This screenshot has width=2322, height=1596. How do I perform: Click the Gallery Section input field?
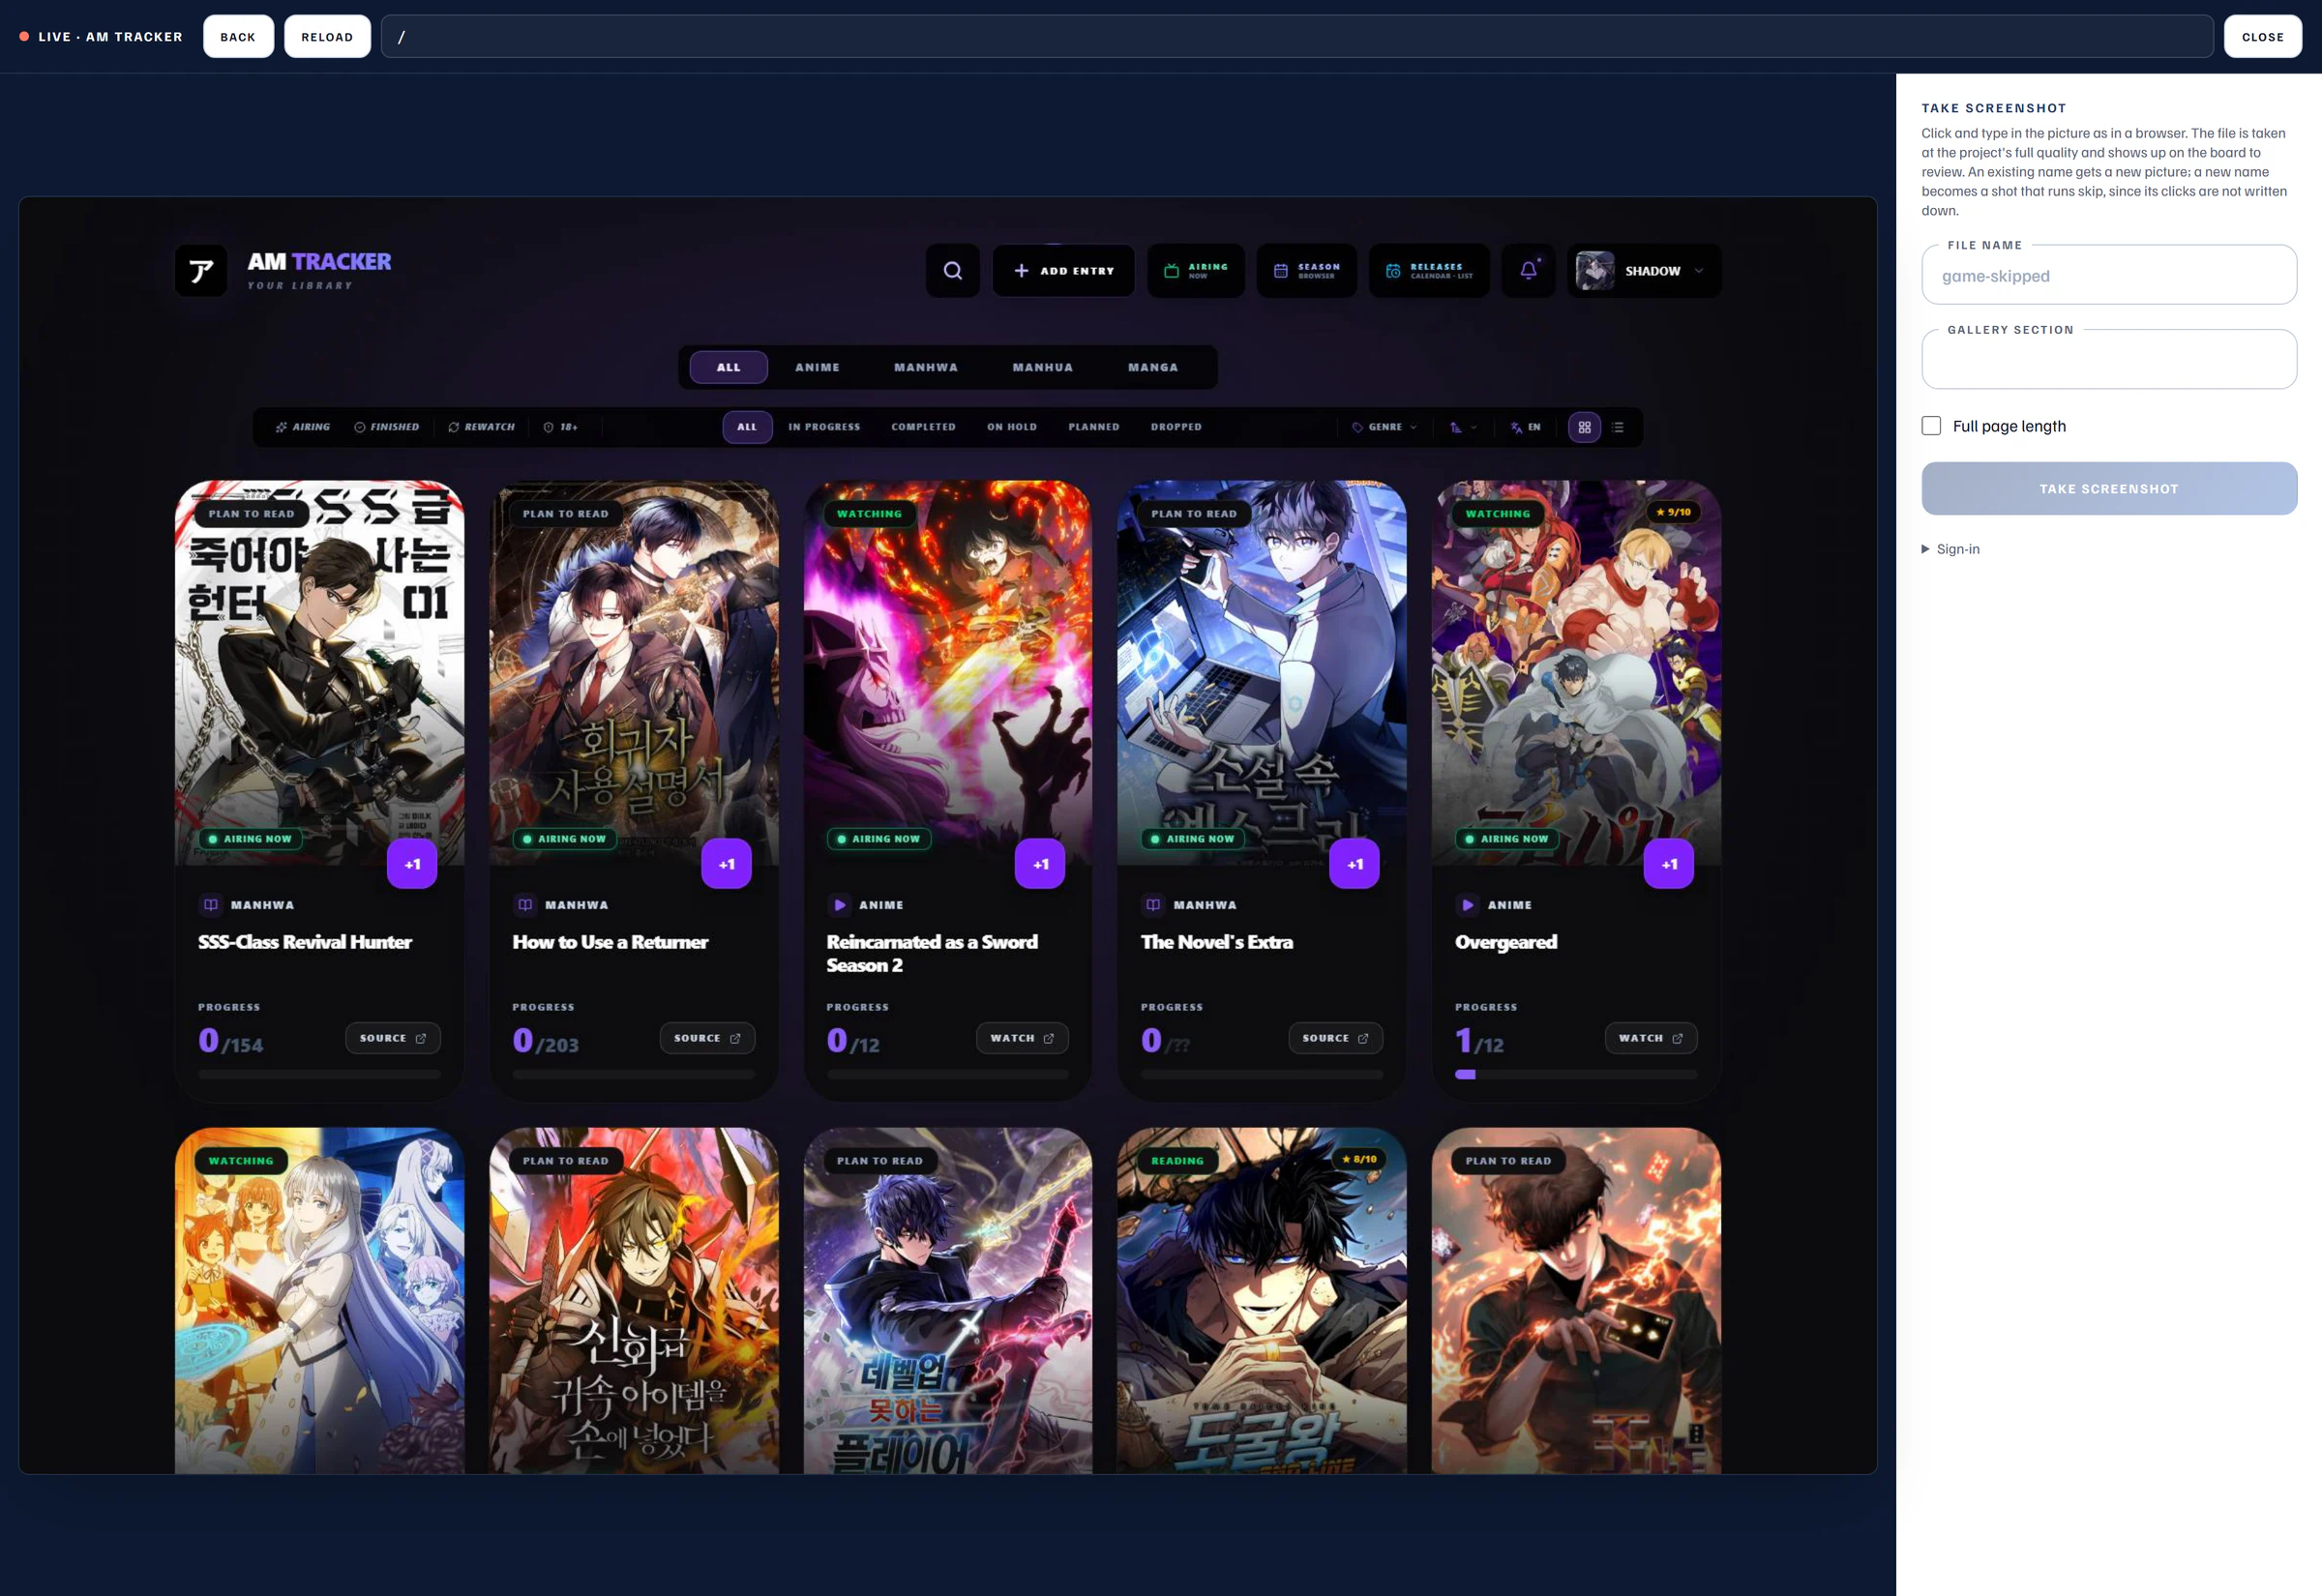coord(2108,359)
